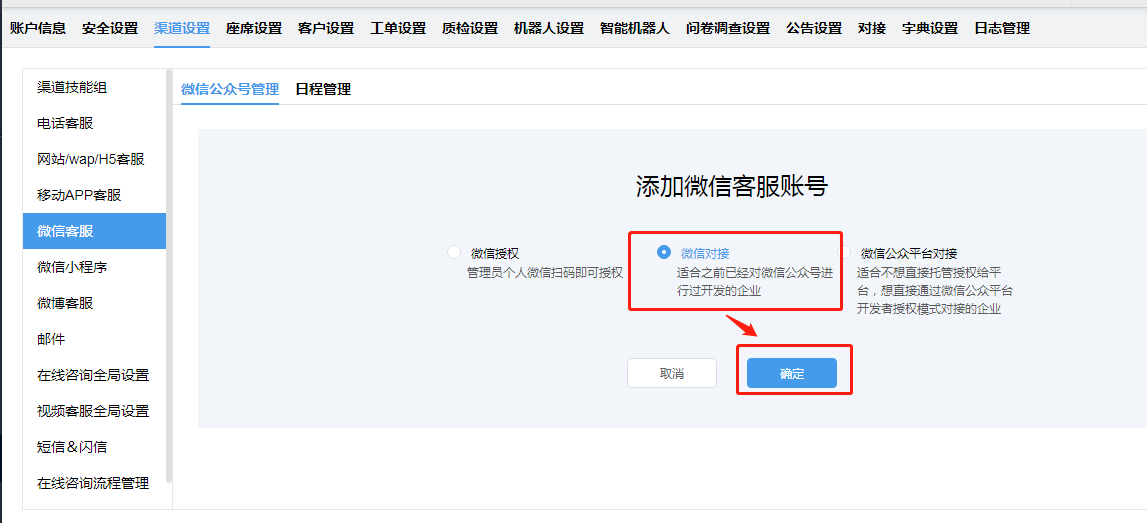Screen dimensions: 1147x523
Task: Open 微博客服 sidebar item
Action: (x=94, y=303)
